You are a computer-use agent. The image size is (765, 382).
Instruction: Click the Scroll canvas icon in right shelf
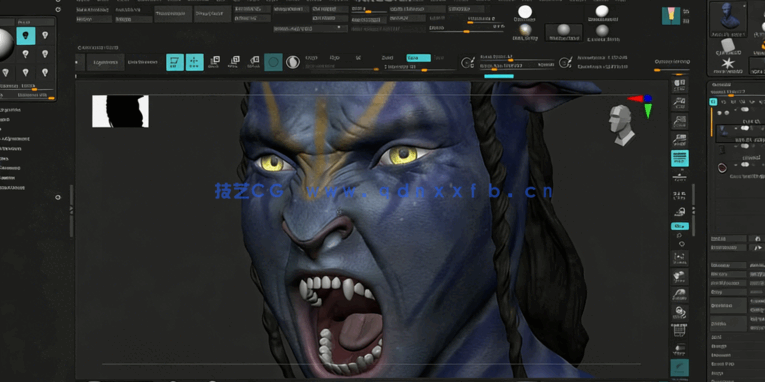tap(680, 103)
